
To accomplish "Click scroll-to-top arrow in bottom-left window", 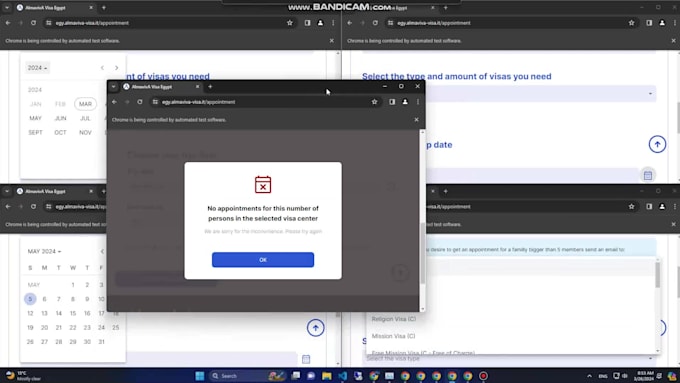I will coord(316,328).
